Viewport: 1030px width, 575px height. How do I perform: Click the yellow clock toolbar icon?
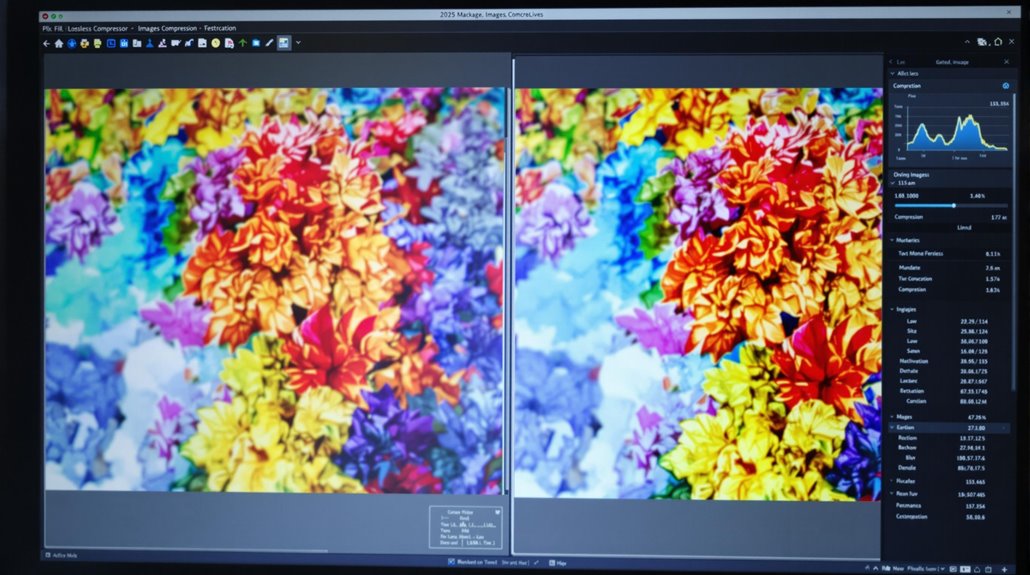click(x=215, y=43)
